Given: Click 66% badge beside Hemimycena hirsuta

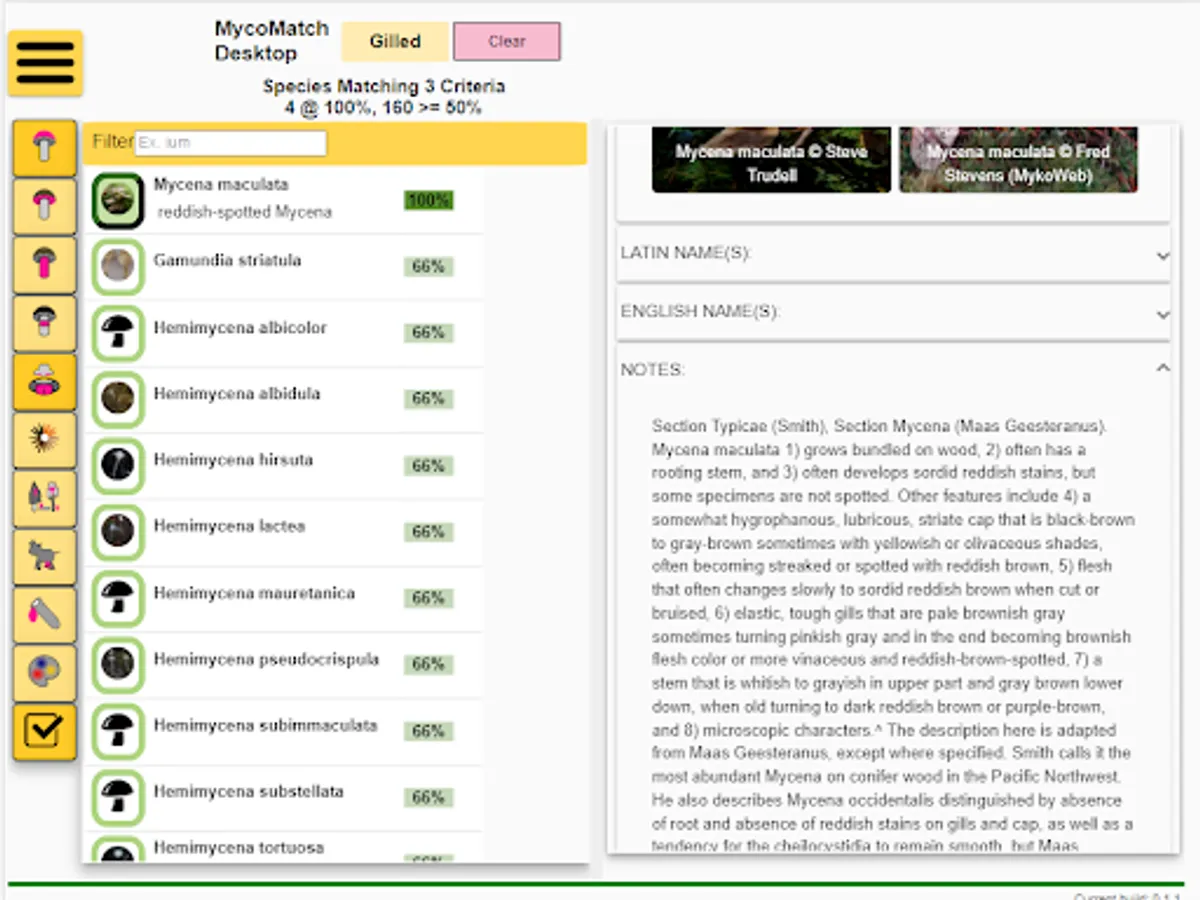Looking at the screenshot, I should coord(429,466).
